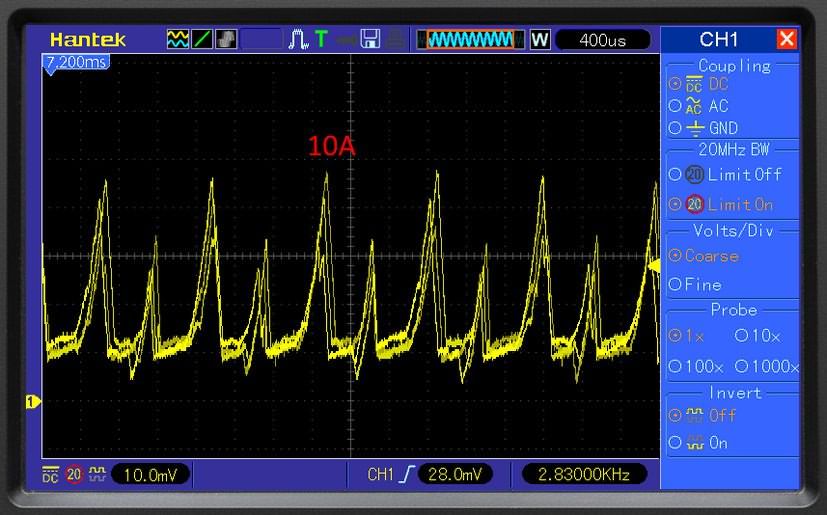Set Invert to Off
The width and height of the screenshot is (827, 515).
coord(702,415)
